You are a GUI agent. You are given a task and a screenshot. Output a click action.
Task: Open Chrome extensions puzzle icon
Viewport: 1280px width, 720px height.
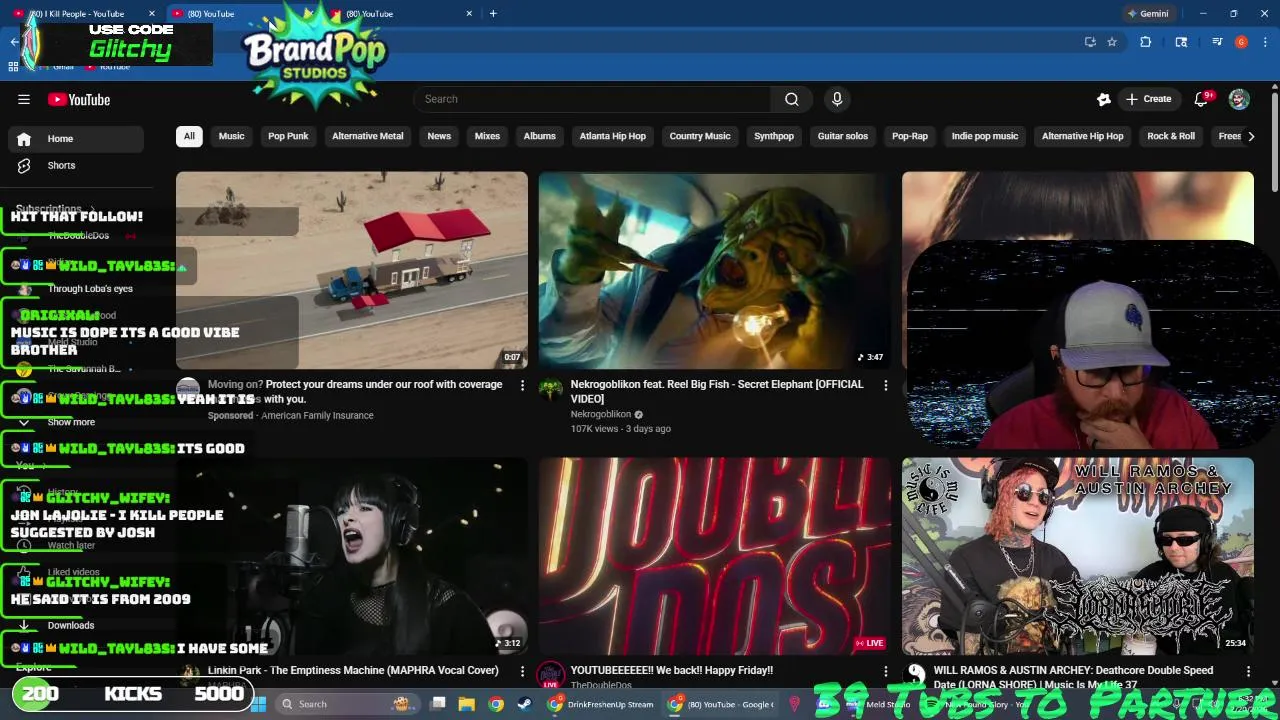1145,42
